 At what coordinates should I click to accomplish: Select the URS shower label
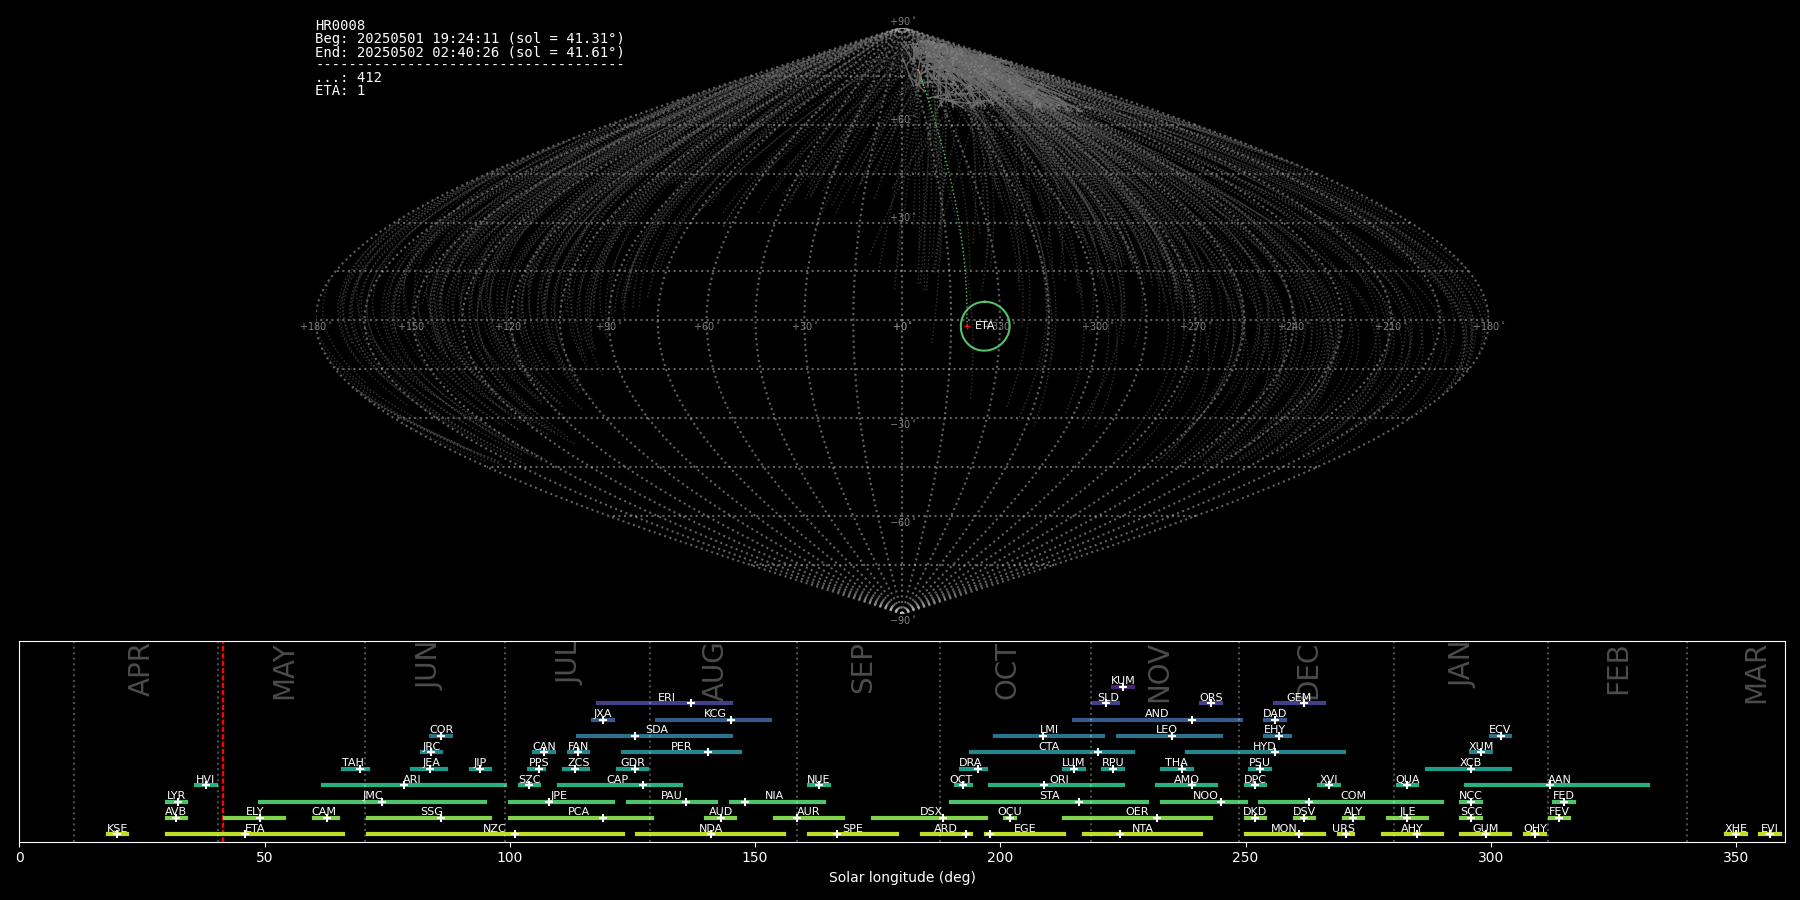[1343, 828]
